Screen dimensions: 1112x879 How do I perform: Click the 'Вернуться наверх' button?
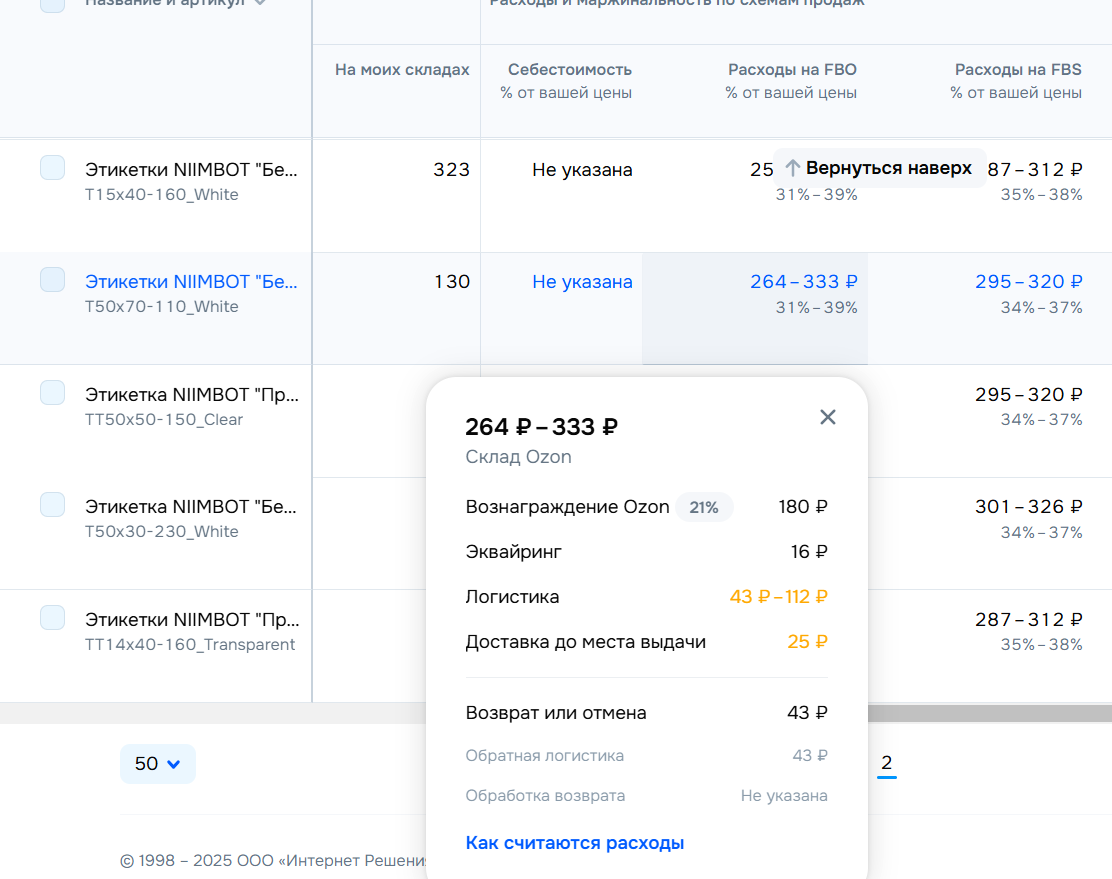[879, 168]
